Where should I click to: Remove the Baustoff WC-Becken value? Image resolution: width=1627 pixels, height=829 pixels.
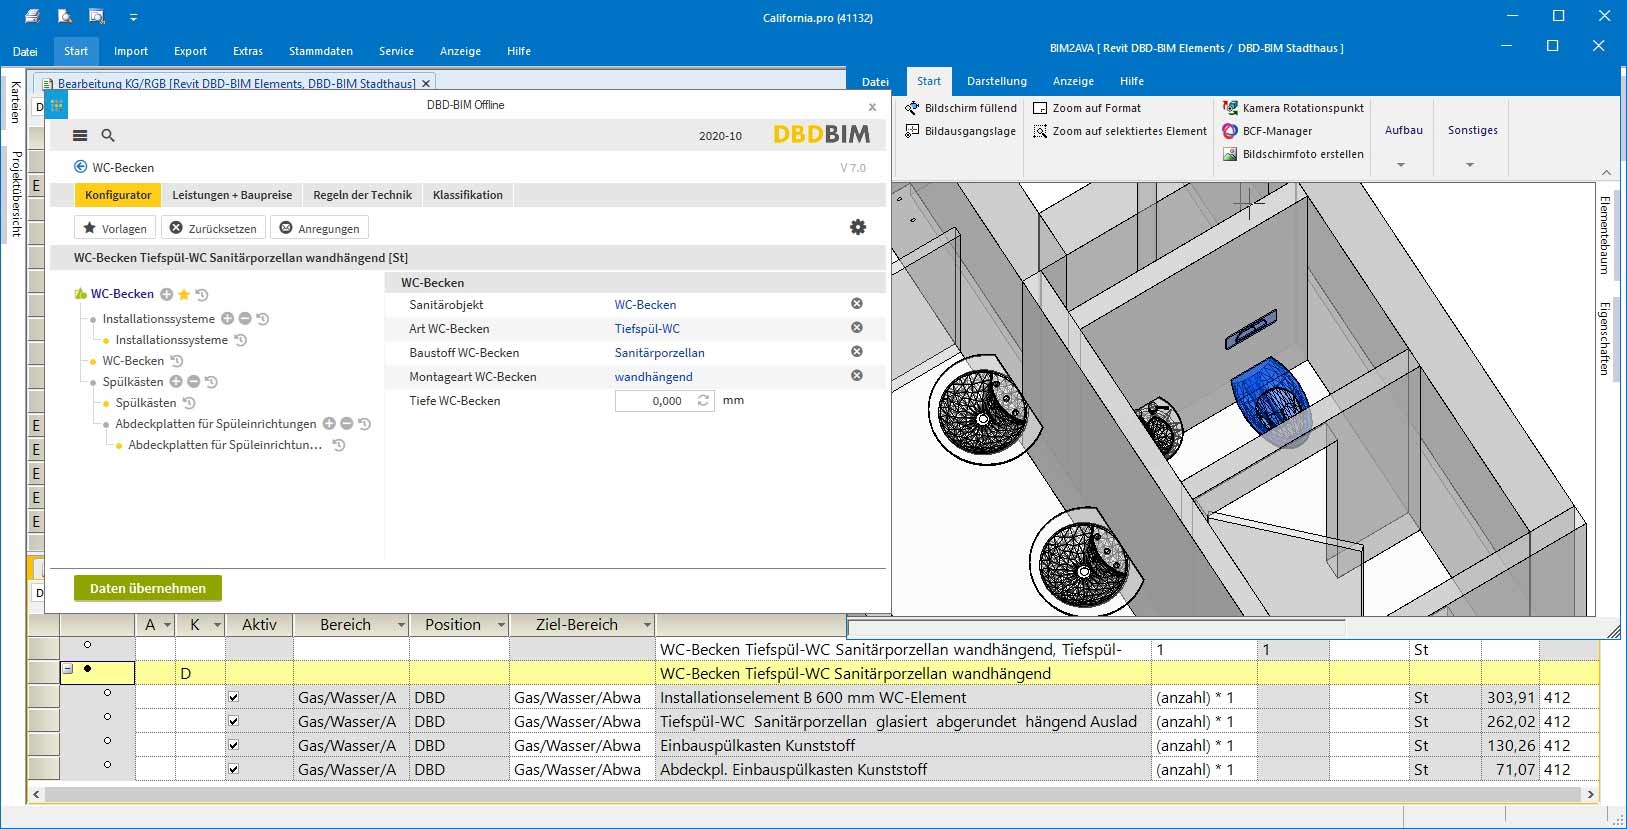(x=857, y=352)
